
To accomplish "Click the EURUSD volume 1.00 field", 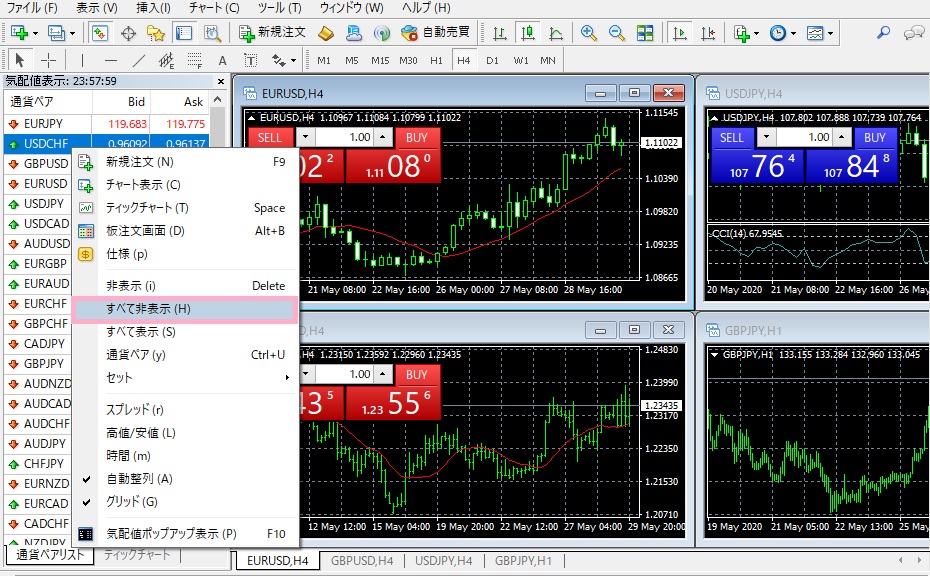I will click(345, 138).
